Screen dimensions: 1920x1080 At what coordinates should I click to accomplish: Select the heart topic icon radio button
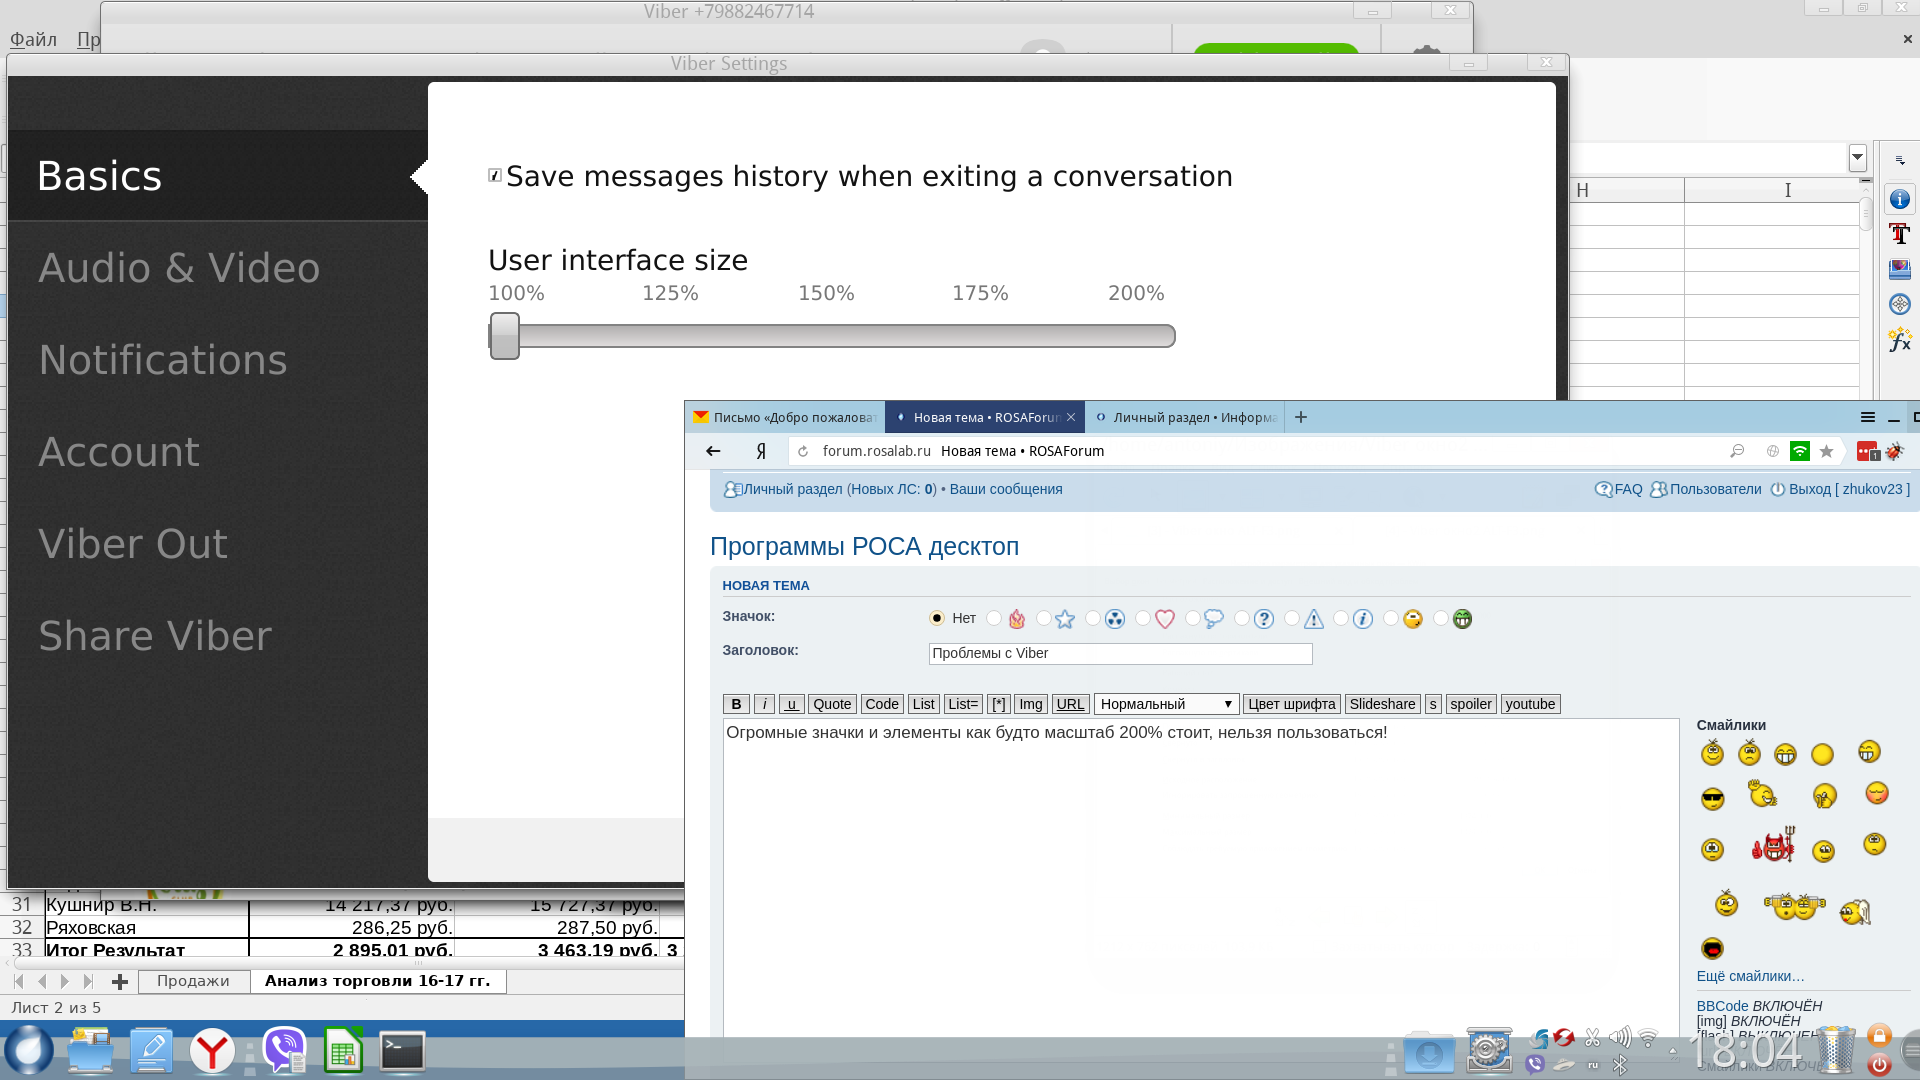click(1143, 619)
